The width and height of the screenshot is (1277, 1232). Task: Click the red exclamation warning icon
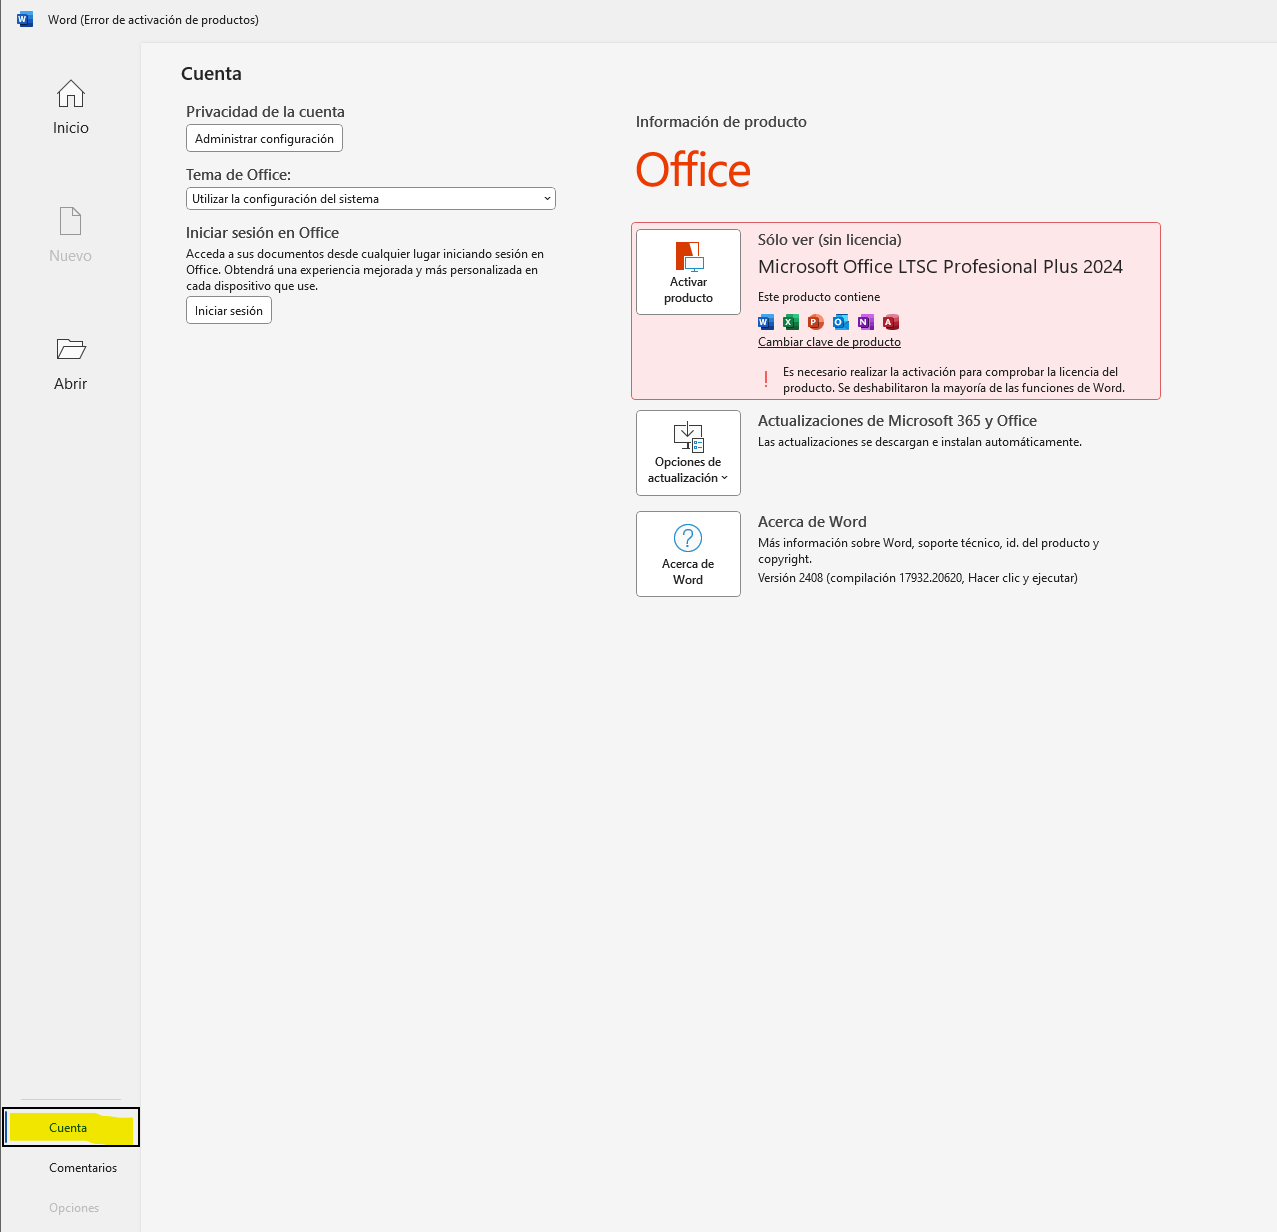point(766,379)
